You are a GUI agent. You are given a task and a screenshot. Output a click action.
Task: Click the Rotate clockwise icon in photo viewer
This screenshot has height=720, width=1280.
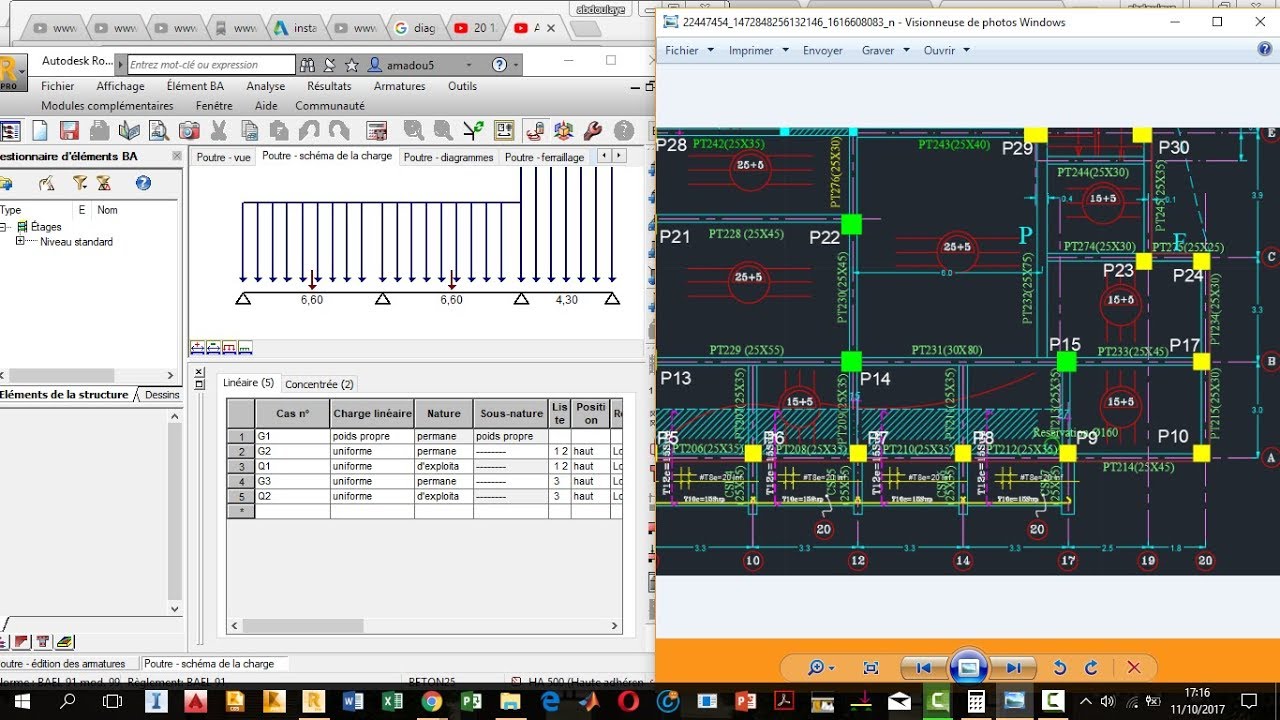coord(1091,668)
